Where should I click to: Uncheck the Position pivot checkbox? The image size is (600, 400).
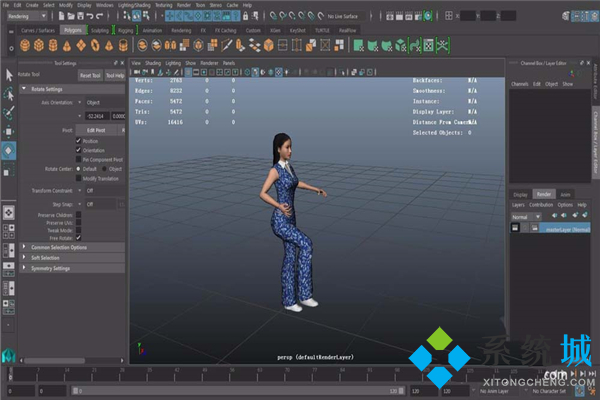79,141
